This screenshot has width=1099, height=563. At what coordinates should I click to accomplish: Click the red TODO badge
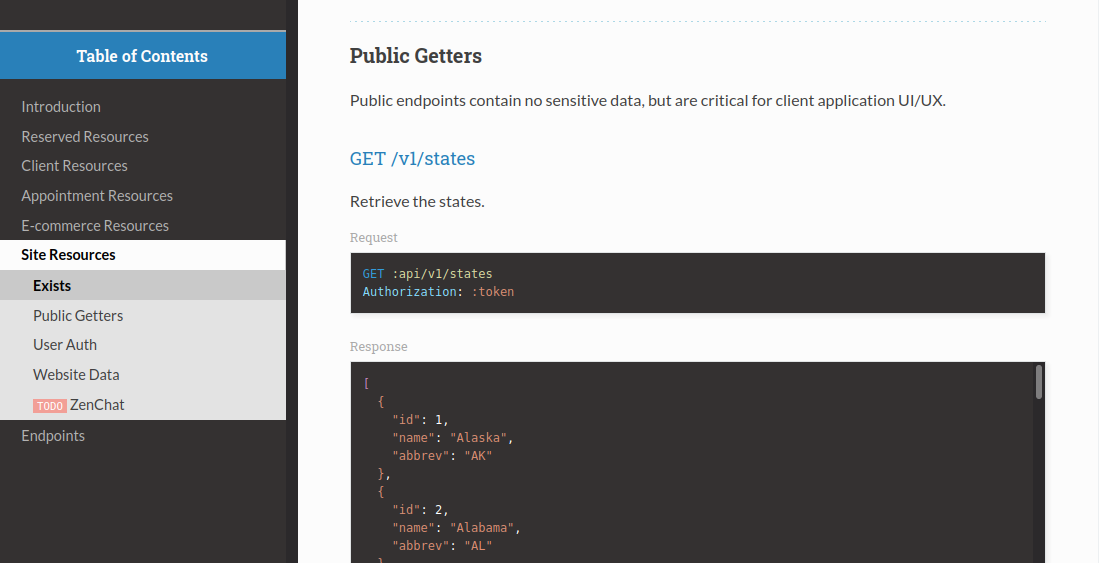point(50,406)
